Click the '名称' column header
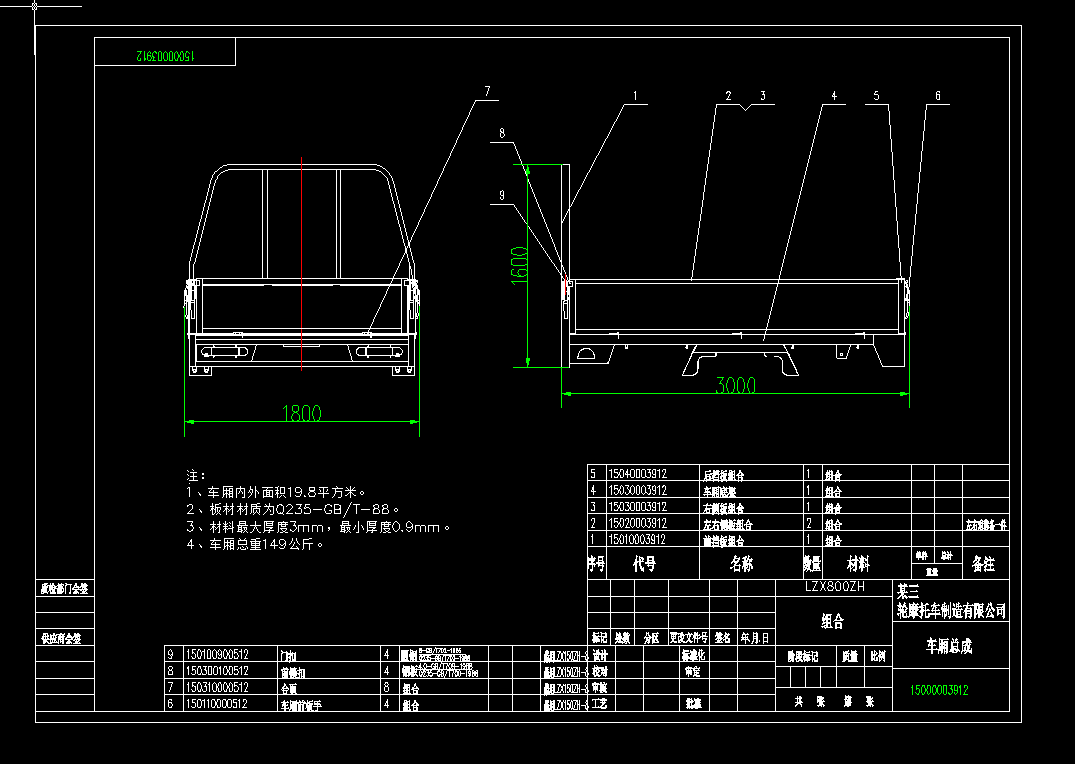This screenshot has height=764, width=1075. (x=741, y=564)
